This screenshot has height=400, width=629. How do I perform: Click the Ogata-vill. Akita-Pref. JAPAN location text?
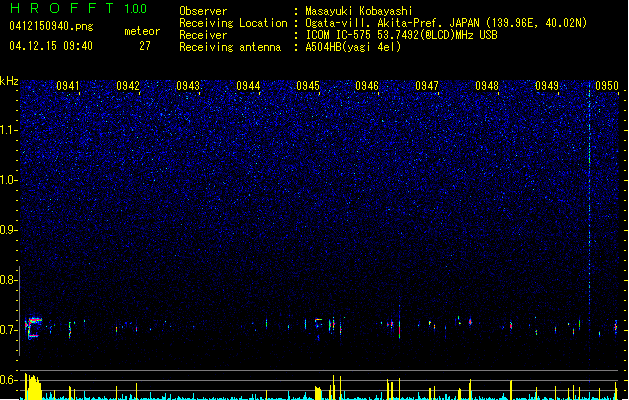point(446,23)
